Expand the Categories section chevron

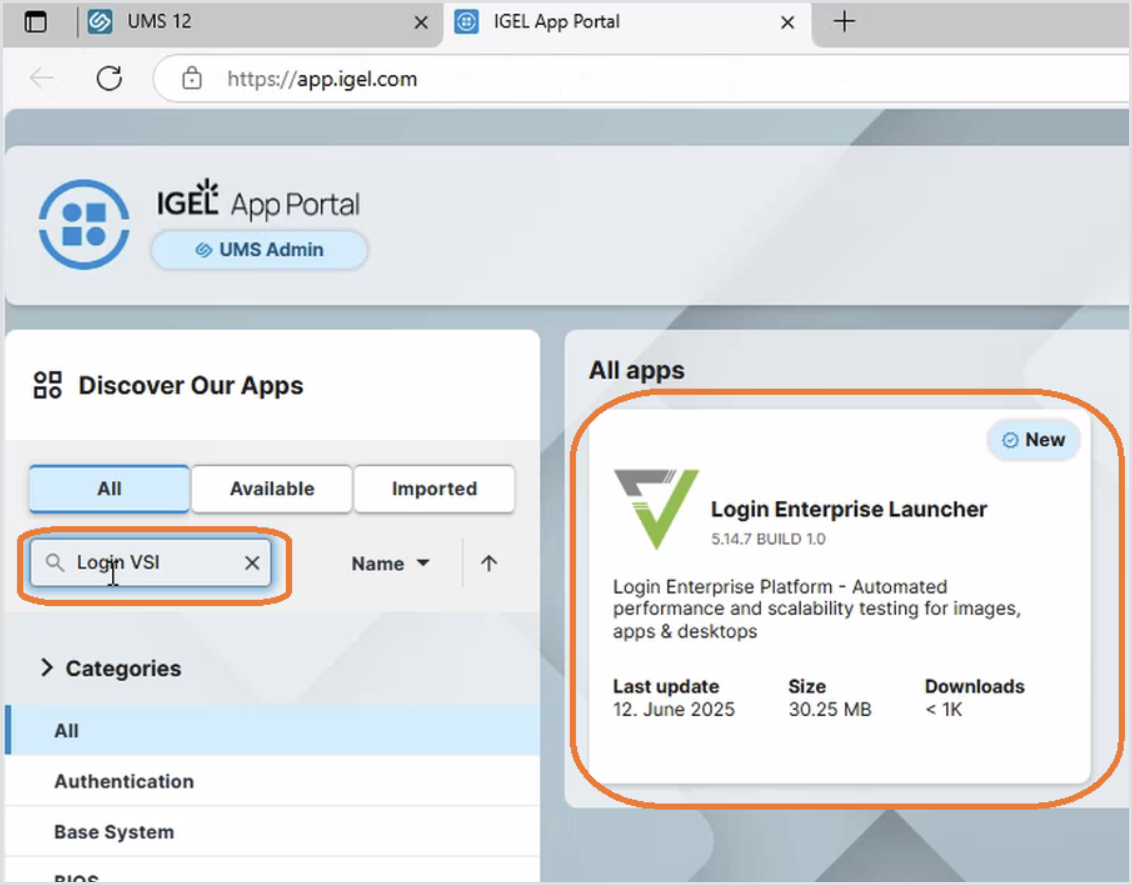[x=46, y=668]
